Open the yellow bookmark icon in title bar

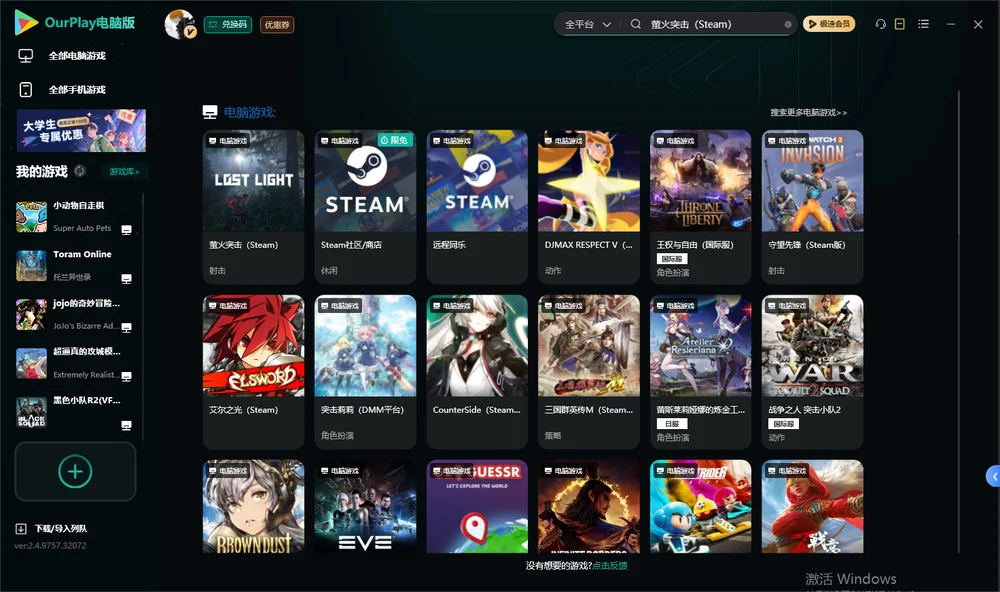[x=900, y=24]
